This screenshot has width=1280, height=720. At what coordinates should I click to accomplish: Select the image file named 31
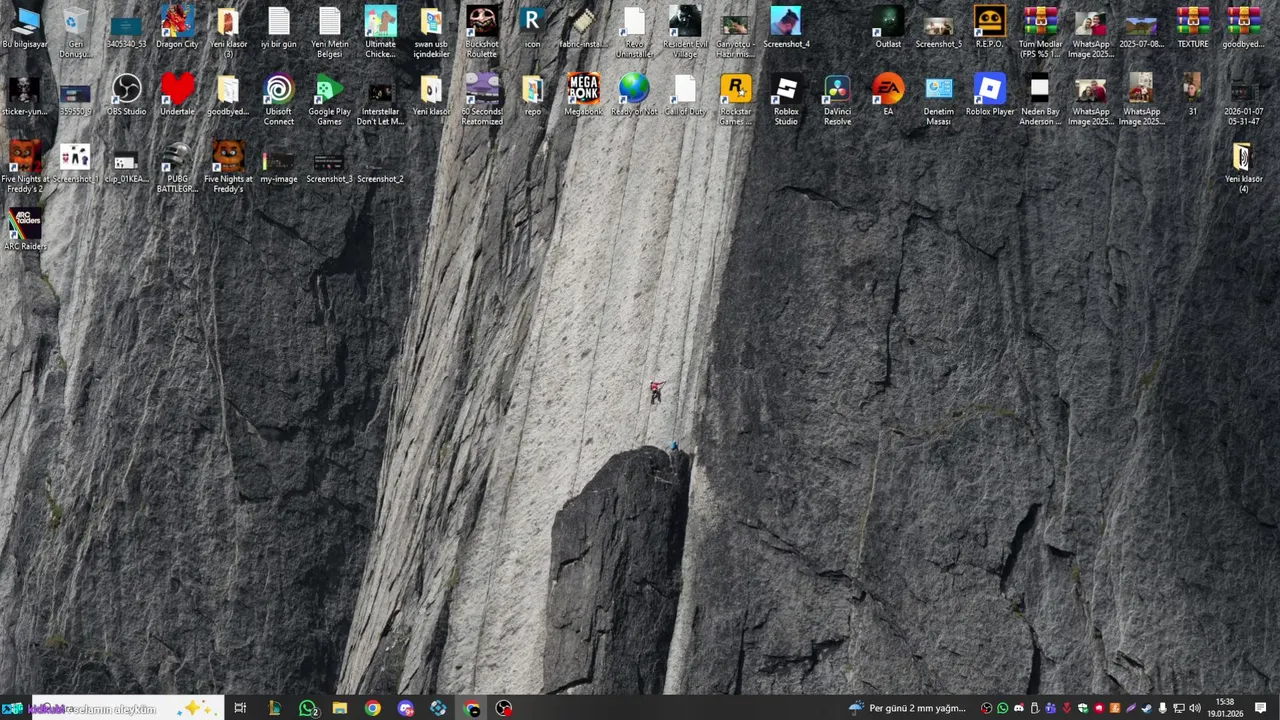(1192, 95)
